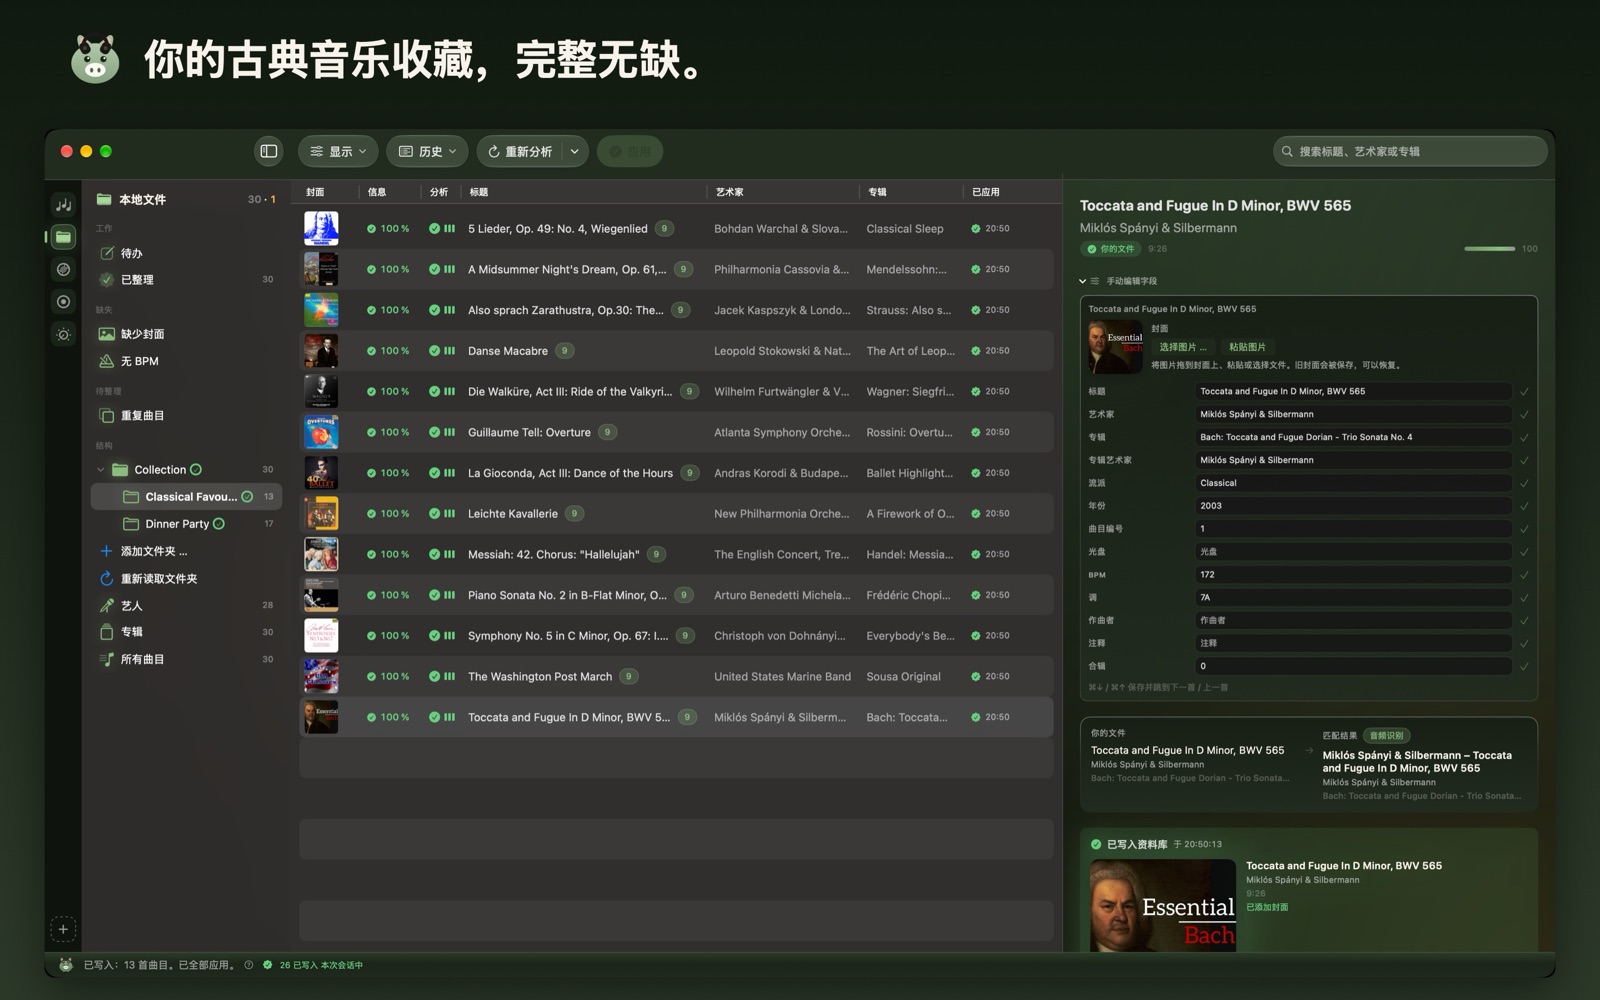Click the search field for titles

[1410, 151]
